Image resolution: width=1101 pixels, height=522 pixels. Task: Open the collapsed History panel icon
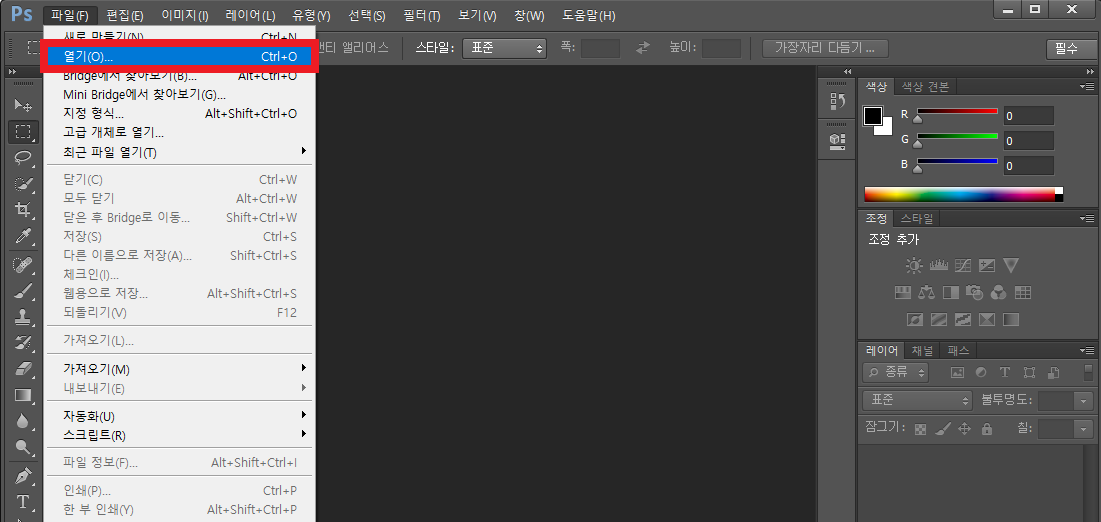pyautogui.click(x=837, y=101)
